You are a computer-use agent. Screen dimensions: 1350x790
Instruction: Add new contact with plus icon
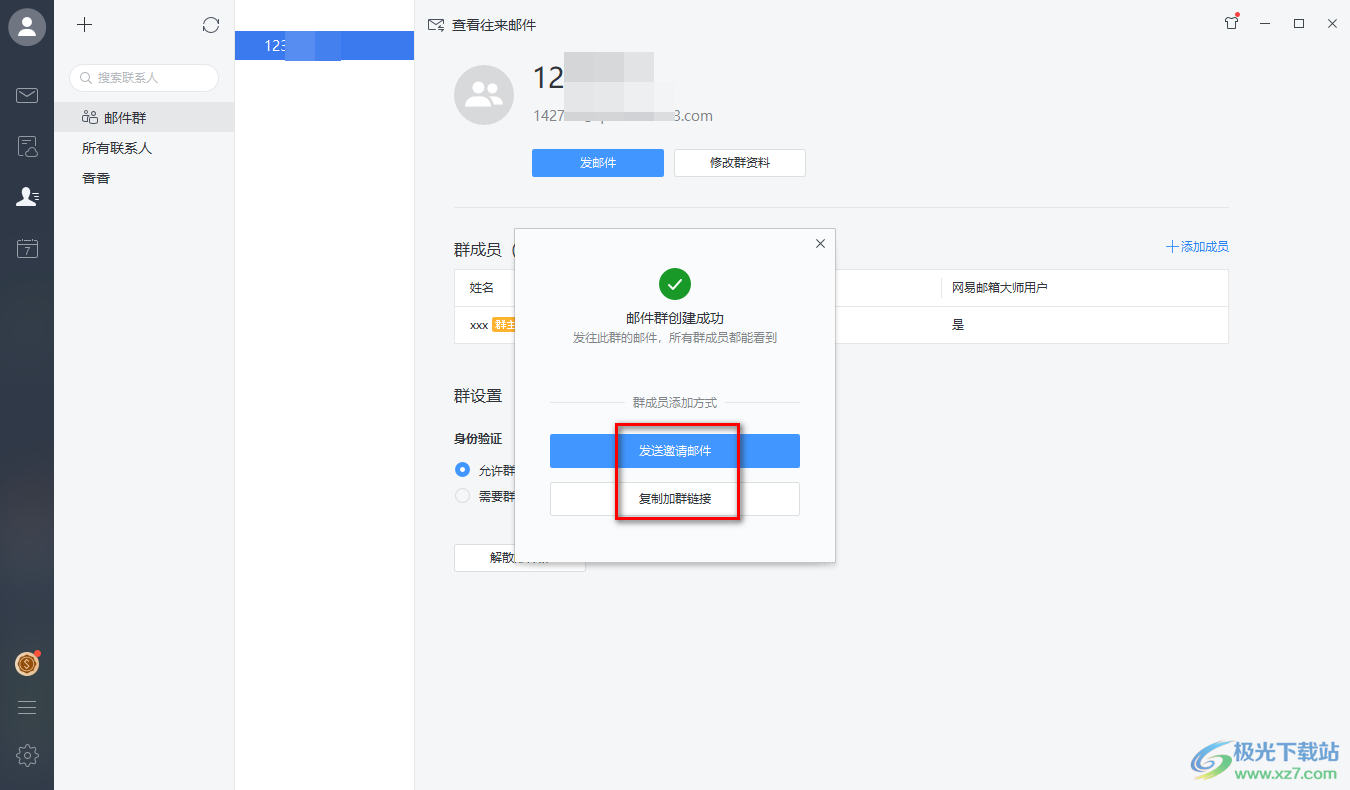[x=85, y=25]
